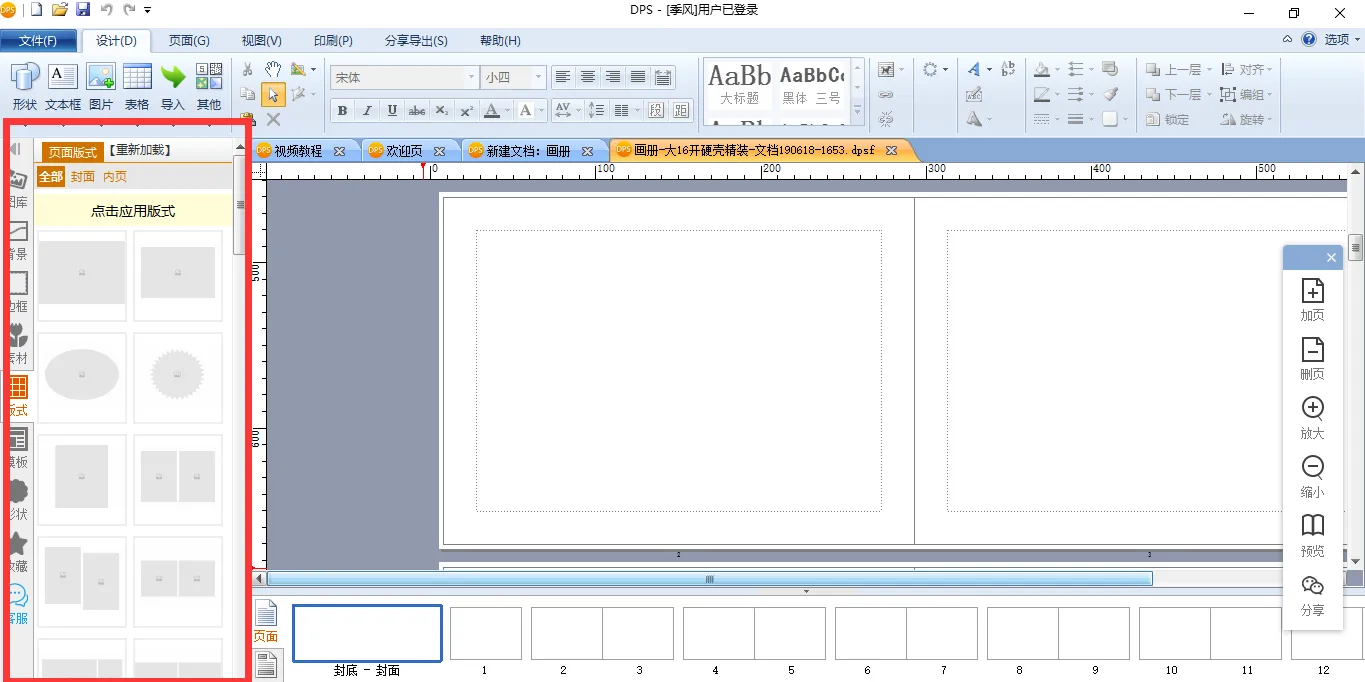Click the undo arrow in title bar

click(x=107, y=10)
